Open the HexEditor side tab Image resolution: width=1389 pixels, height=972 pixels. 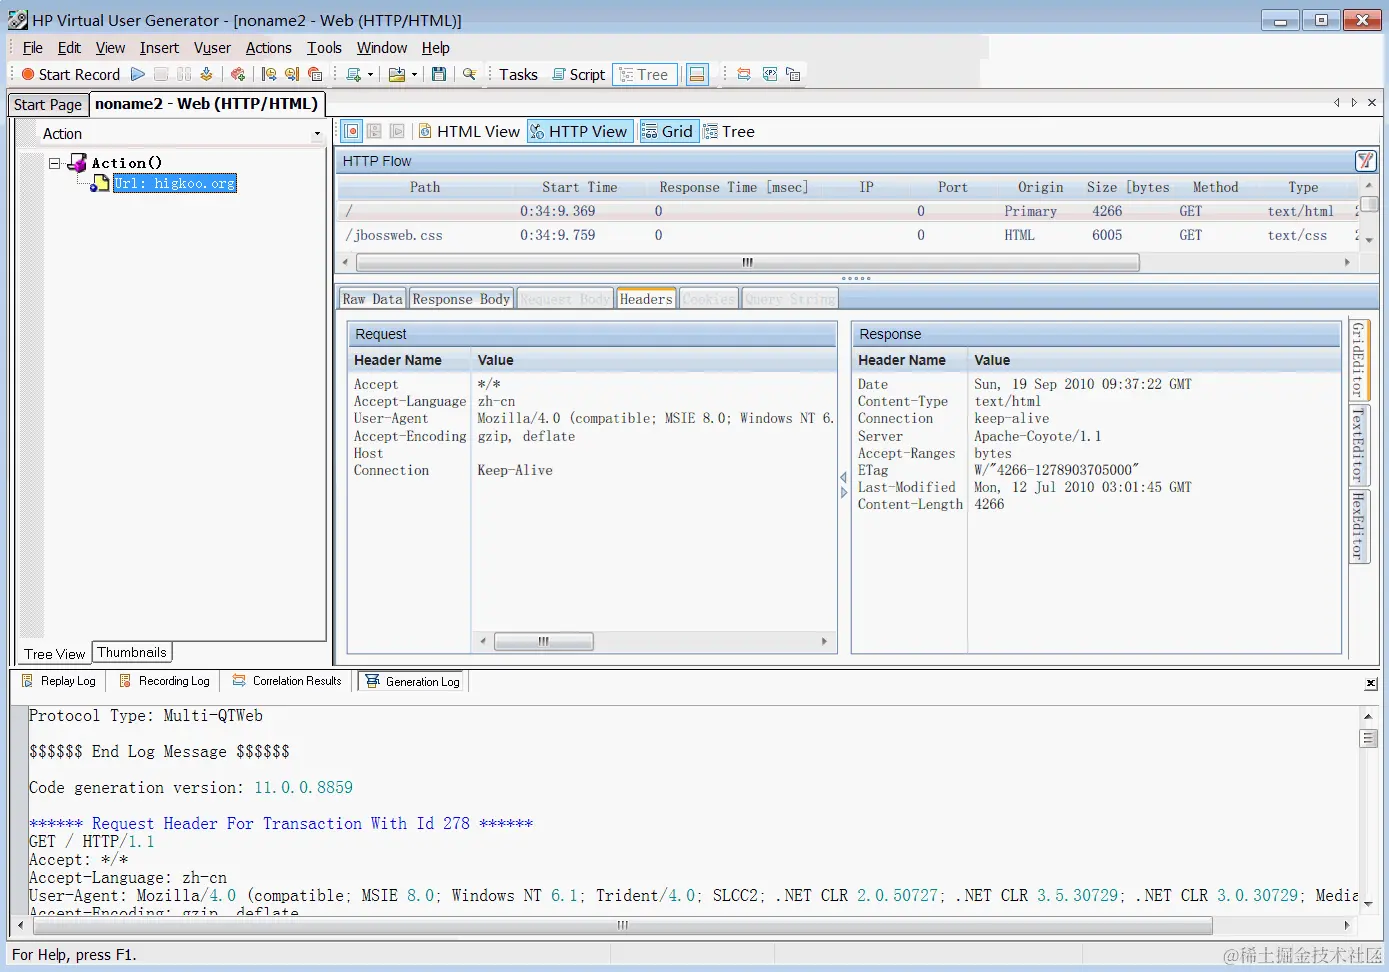coord(1359,526)
